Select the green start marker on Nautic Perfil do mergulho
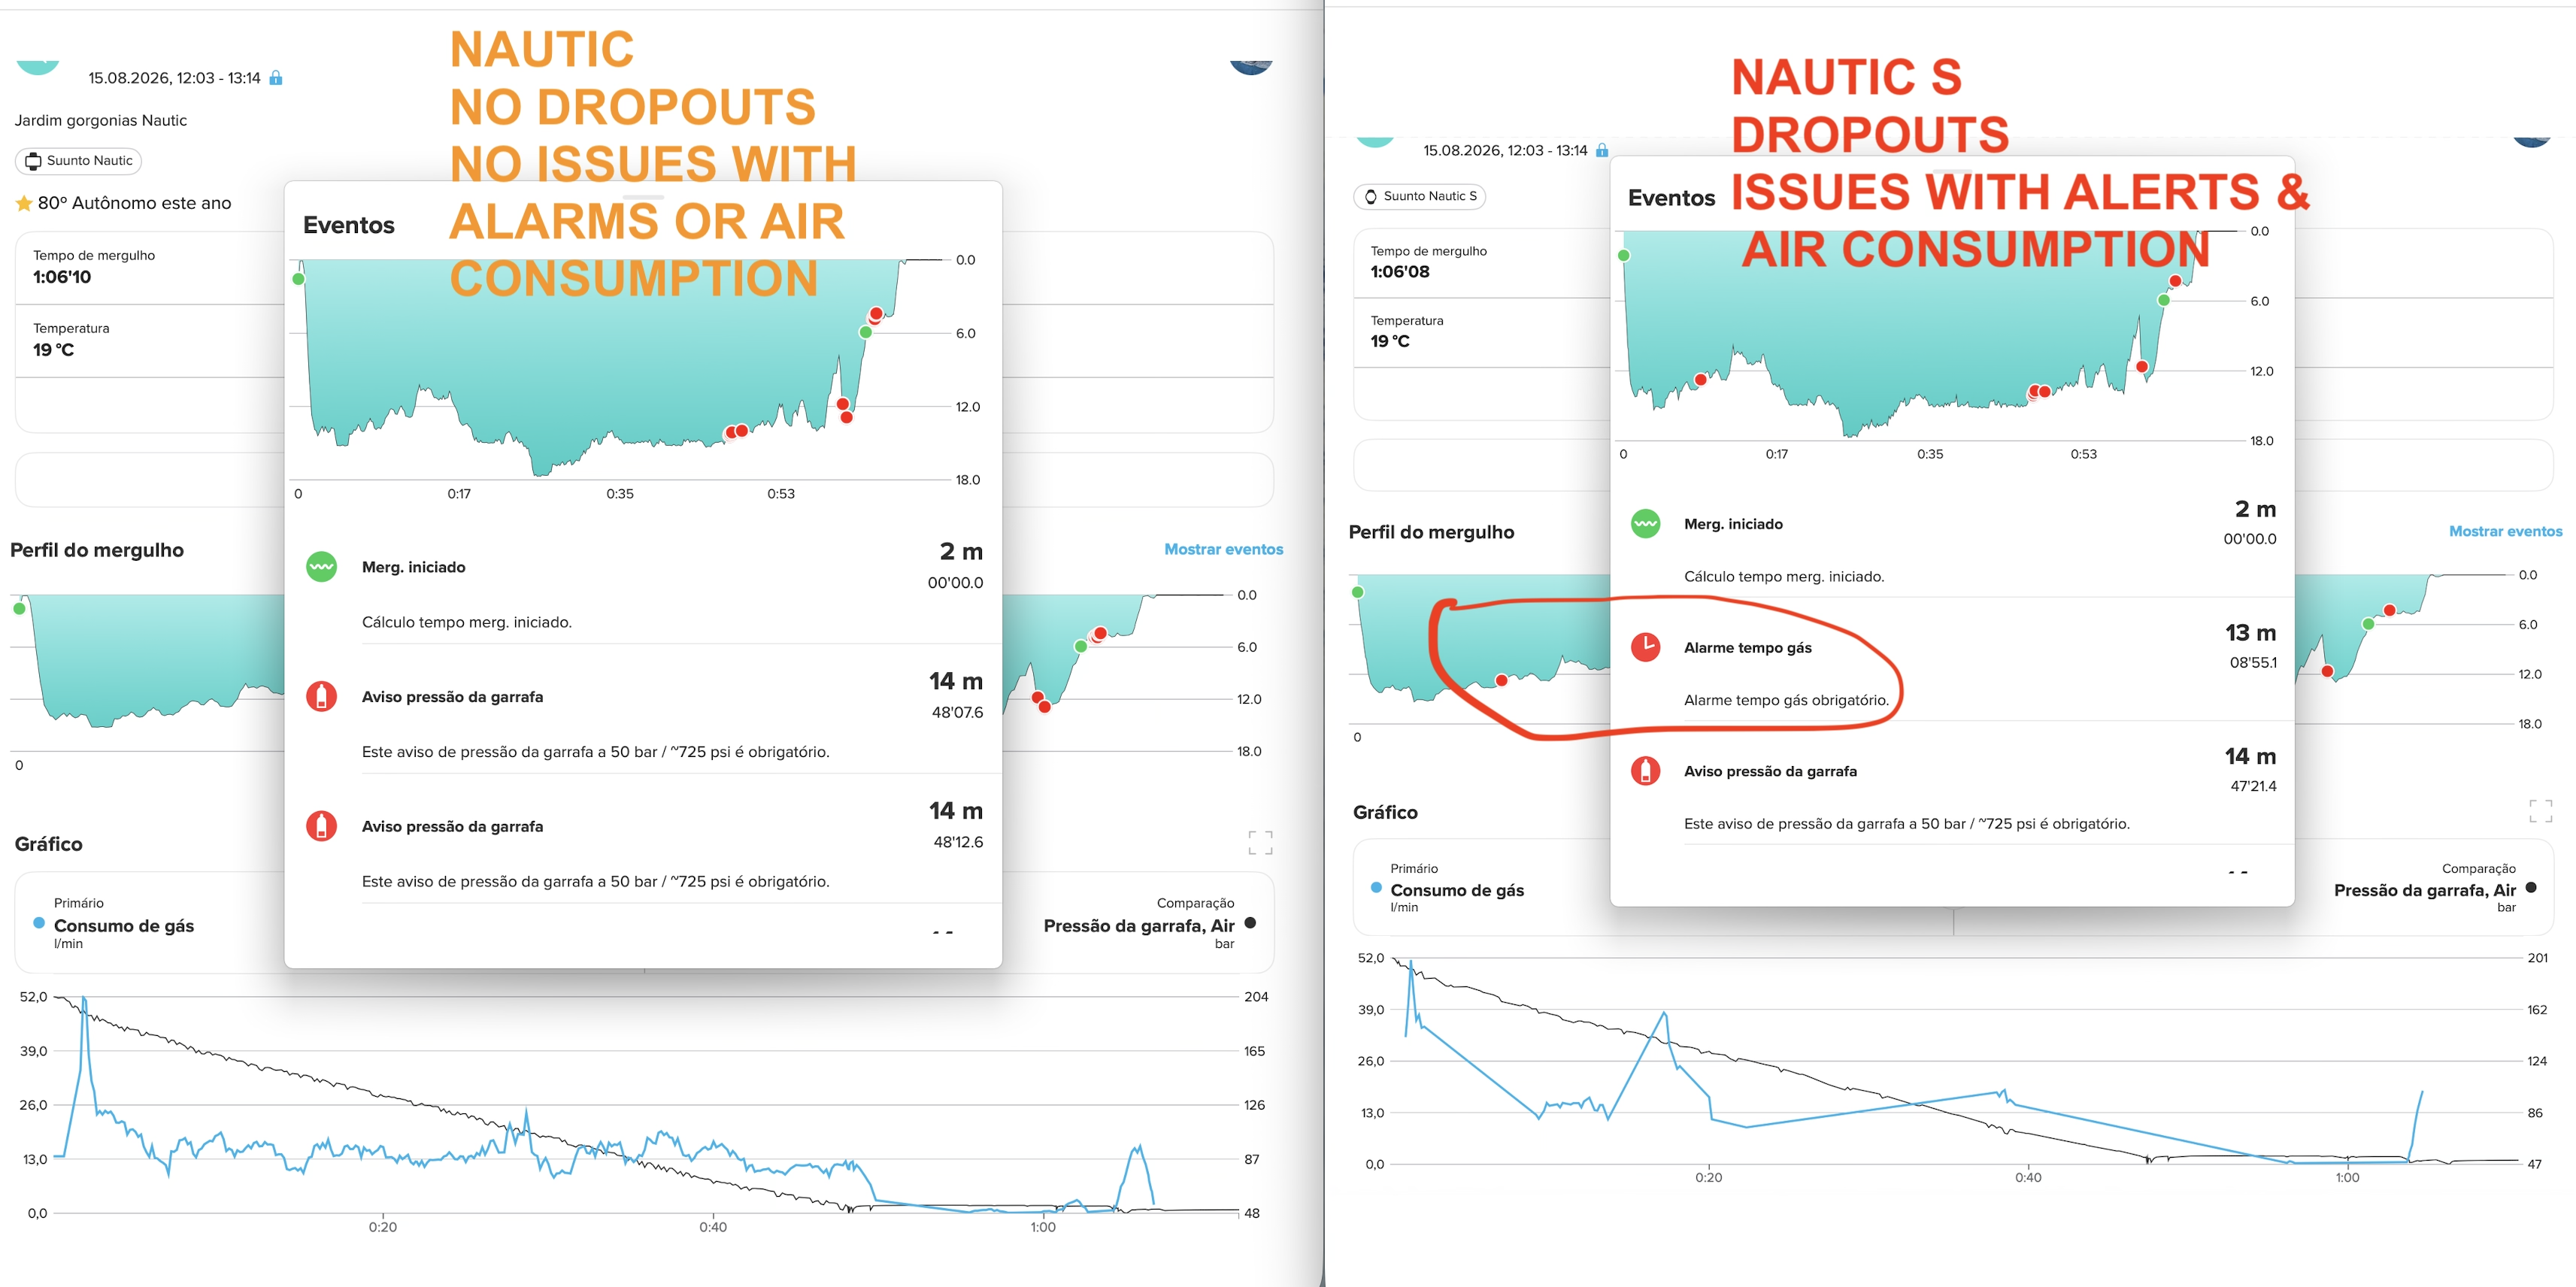This screenshot has width=2576, height=1287. pos(19,608)
